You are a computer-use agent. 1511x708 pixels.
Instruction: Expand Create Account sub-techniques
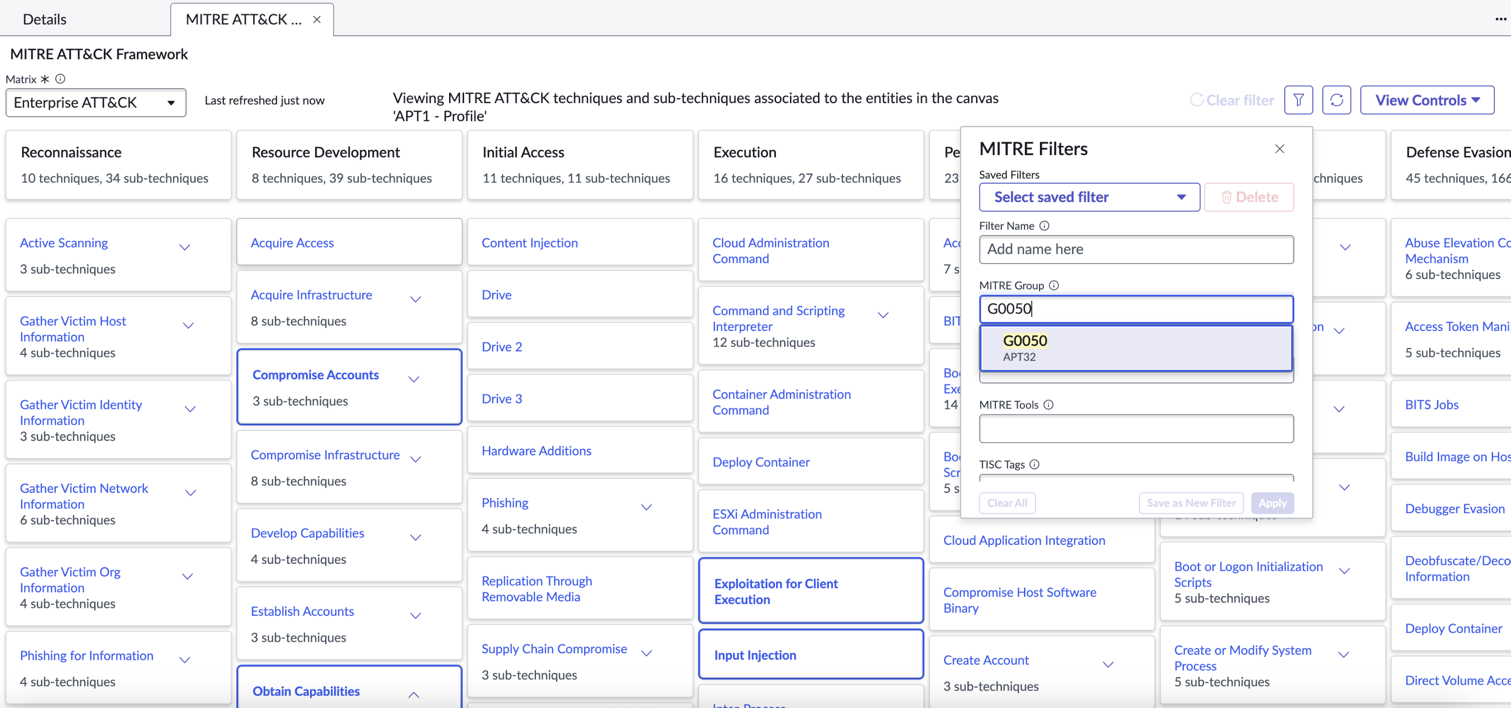(x=1108, y=665)
